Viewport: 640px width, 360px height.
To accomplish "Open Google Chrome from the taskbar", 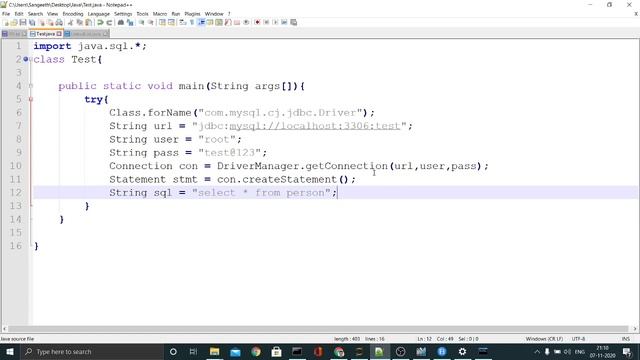I will [256, 351].
